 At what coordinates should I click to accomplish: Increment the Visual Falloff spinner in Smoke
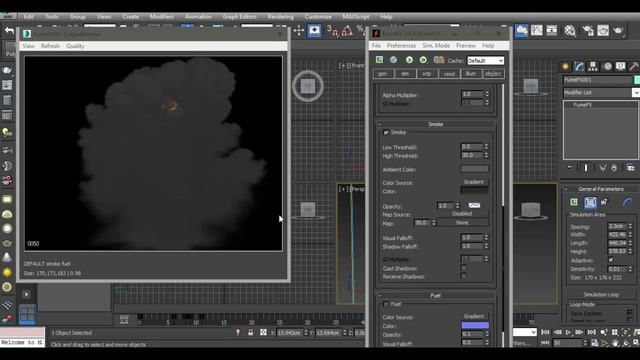point(486,236)
